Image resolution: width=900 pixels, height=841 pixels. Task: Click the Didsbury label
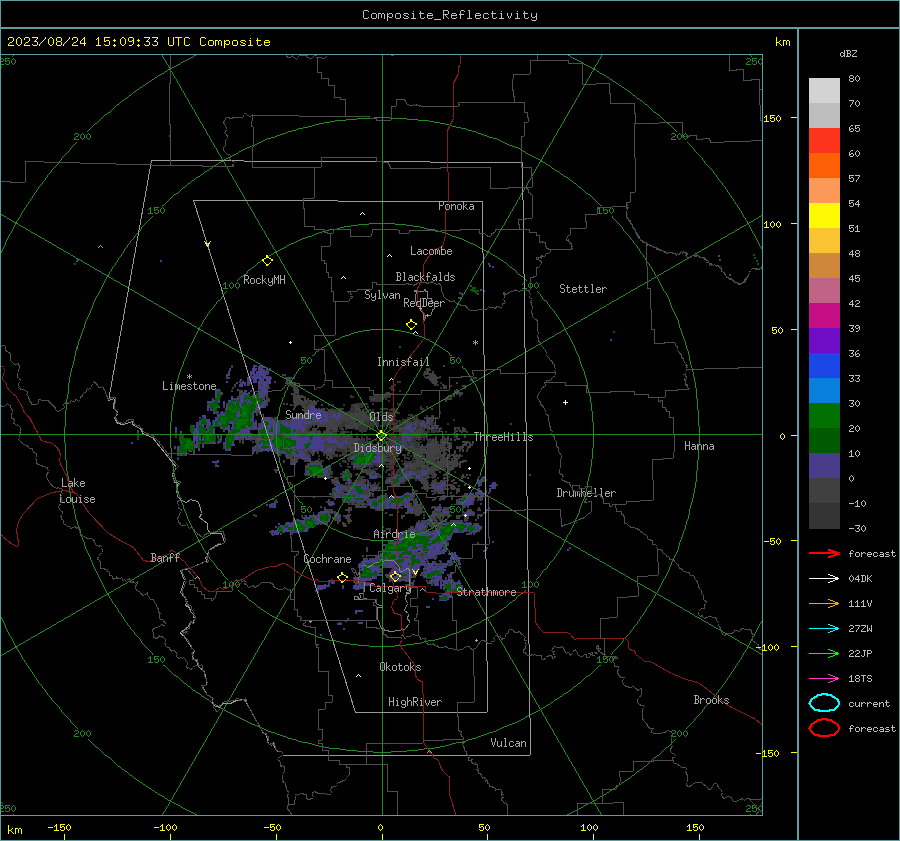377,448
